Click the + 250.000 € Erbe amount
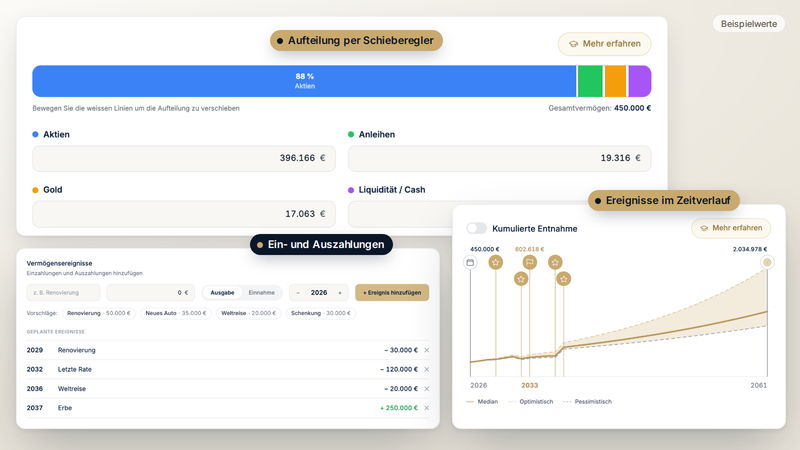Image resolution: width=800 pixels, height=450 pixels. point(399,408)
